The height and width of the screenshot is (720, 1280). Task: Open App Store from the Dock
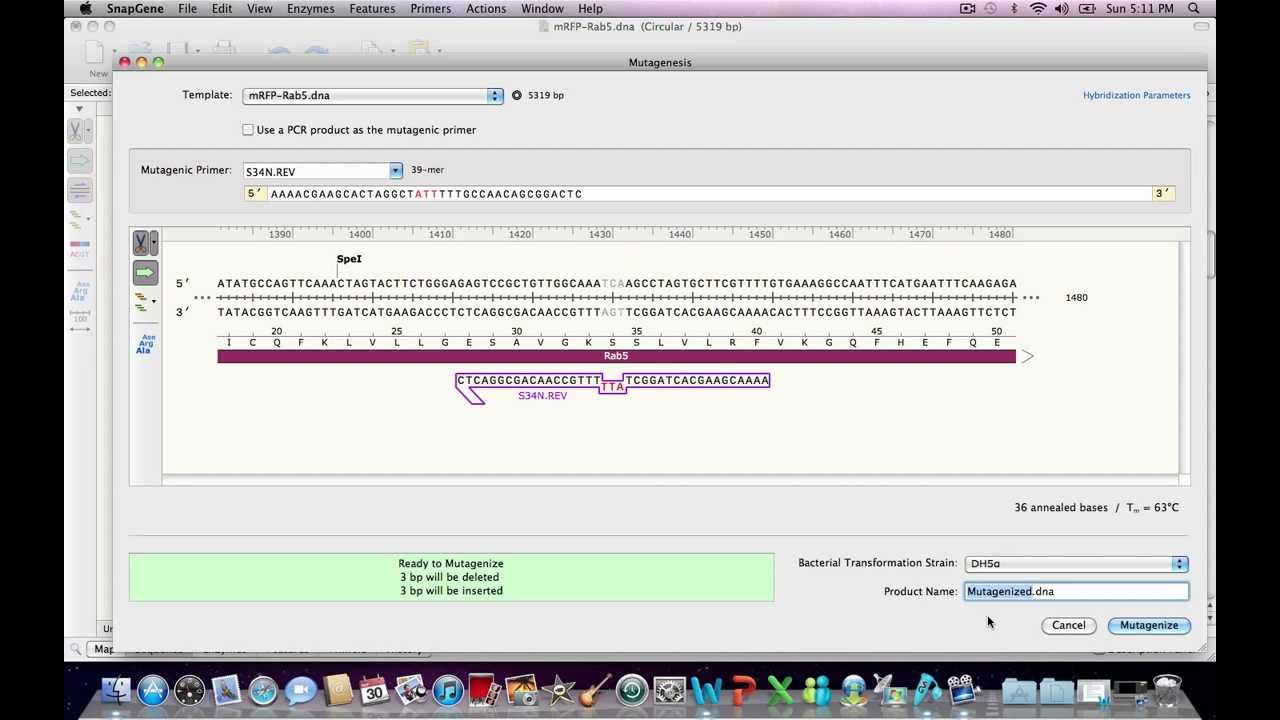[x=152, y=691]
